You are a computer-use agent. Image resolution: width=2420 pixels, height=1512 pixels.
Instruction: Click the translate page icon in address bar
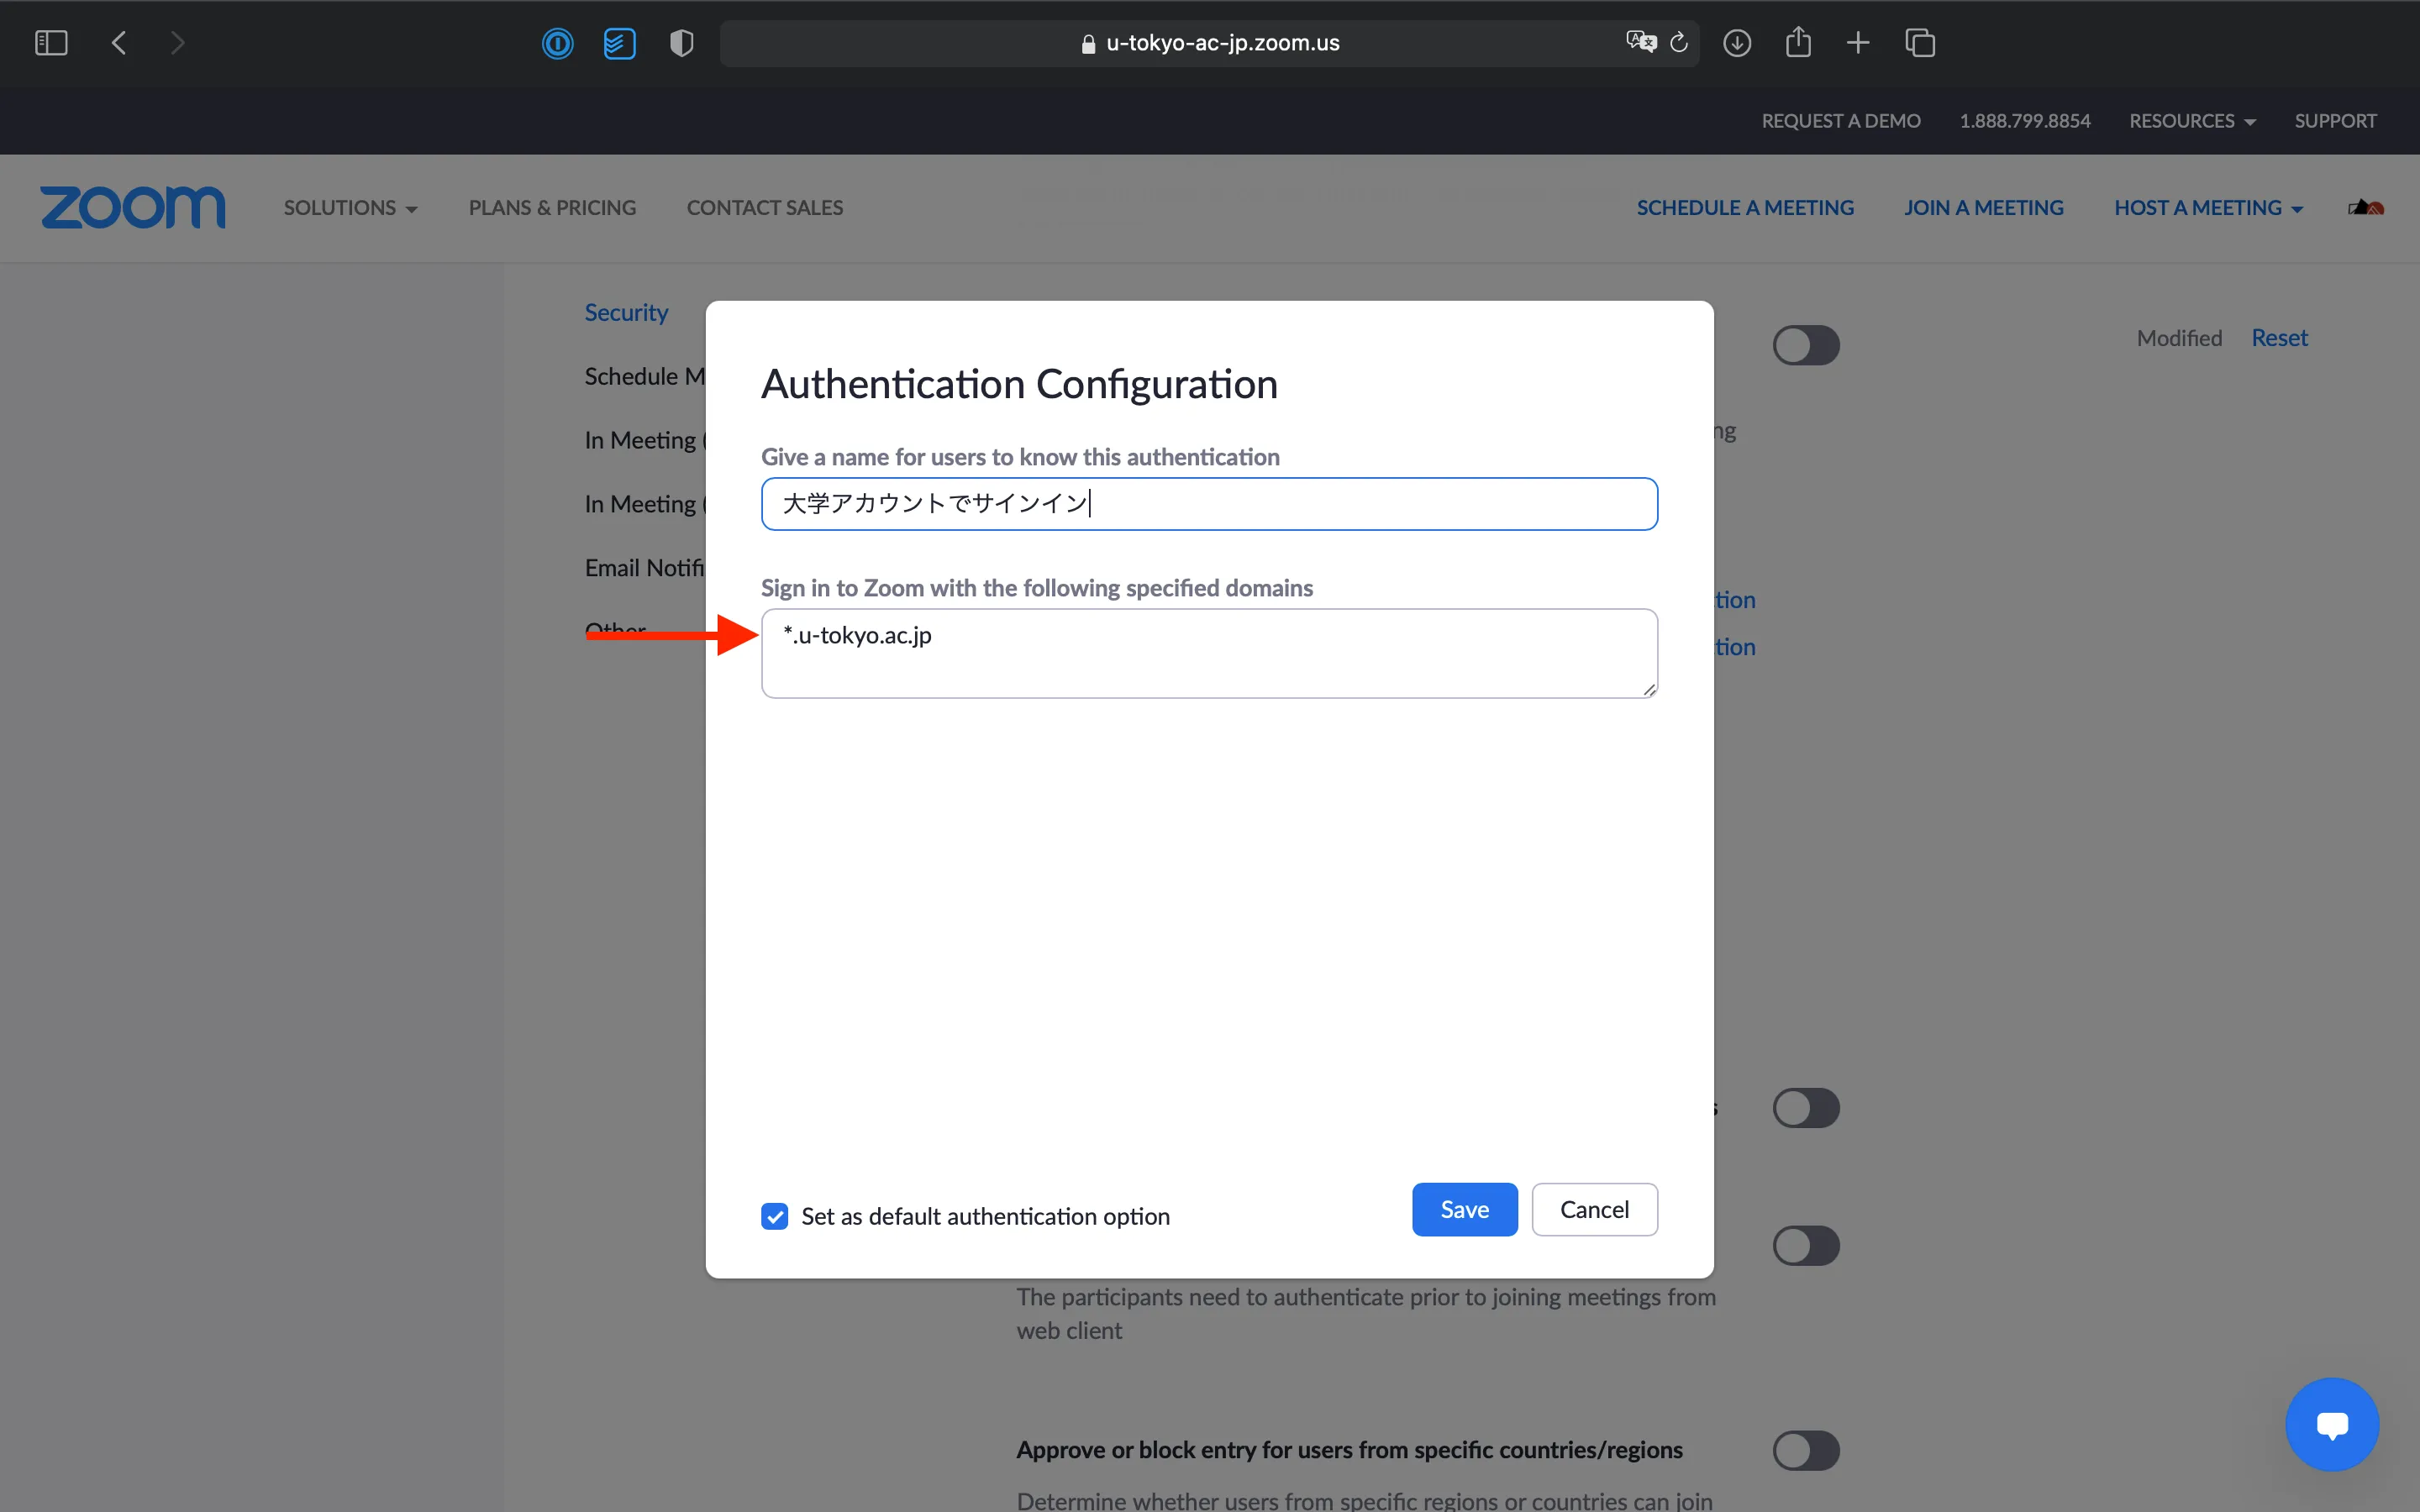(1639, 42)
